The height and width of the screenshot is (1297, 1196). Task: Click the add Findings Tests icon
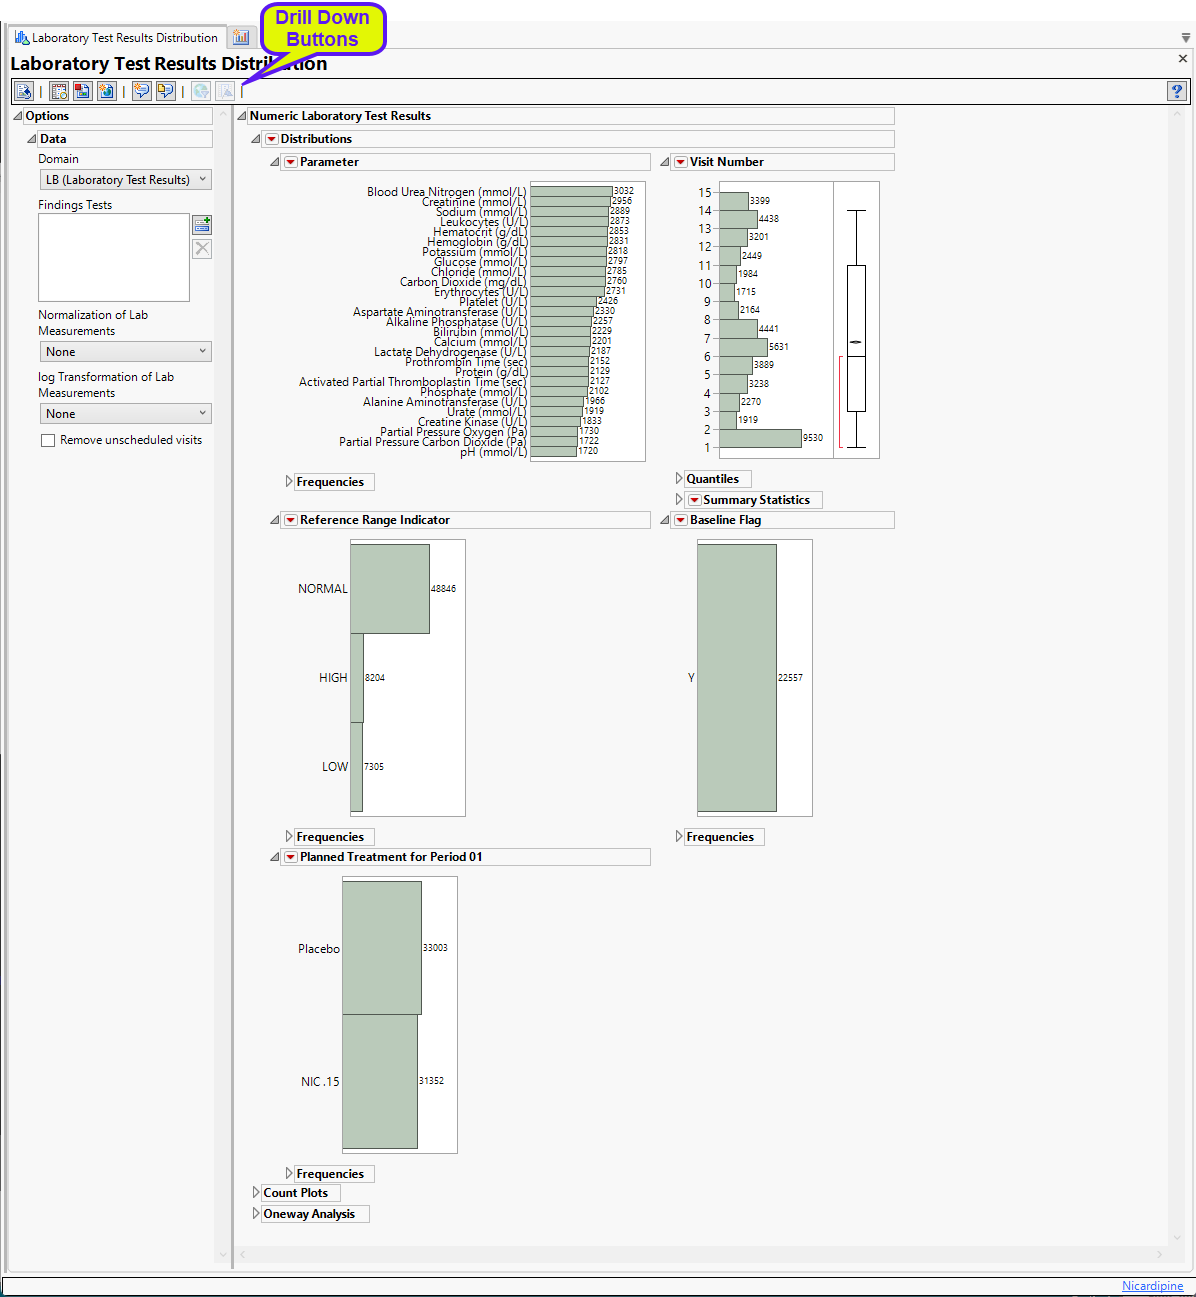(202, 224)
